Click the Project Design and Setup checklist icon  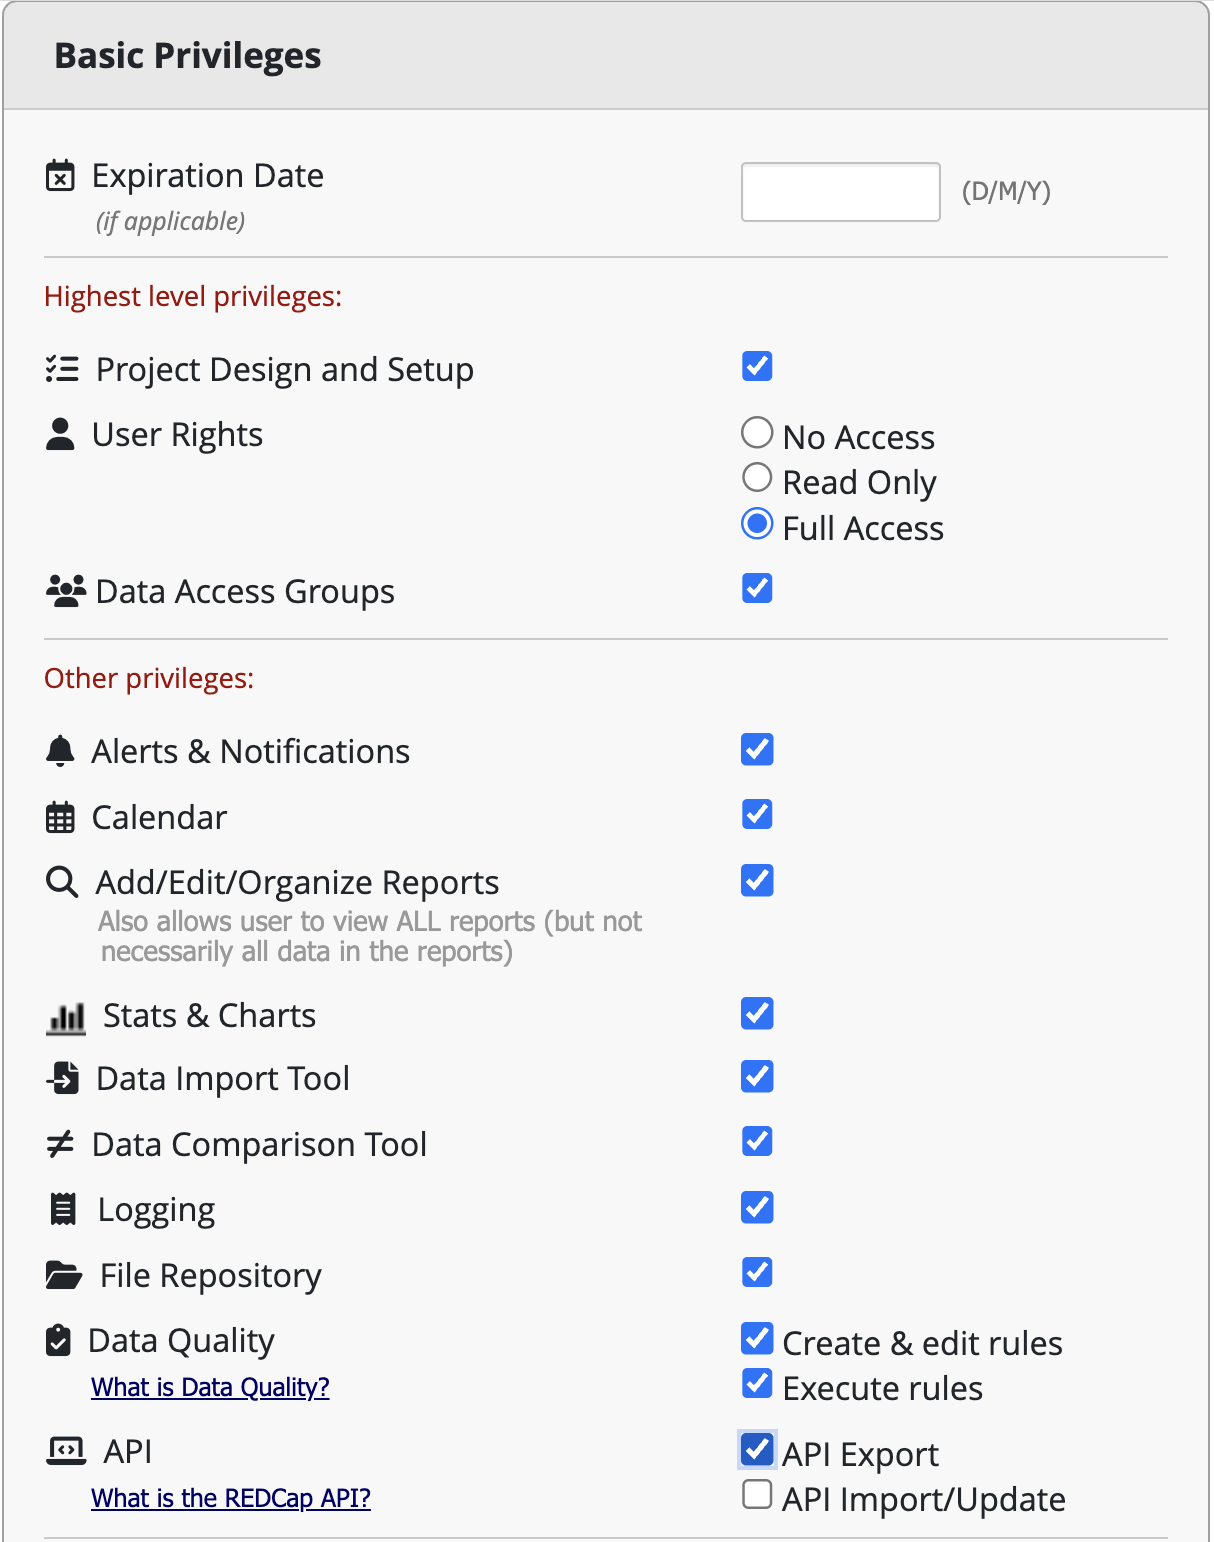62,369
